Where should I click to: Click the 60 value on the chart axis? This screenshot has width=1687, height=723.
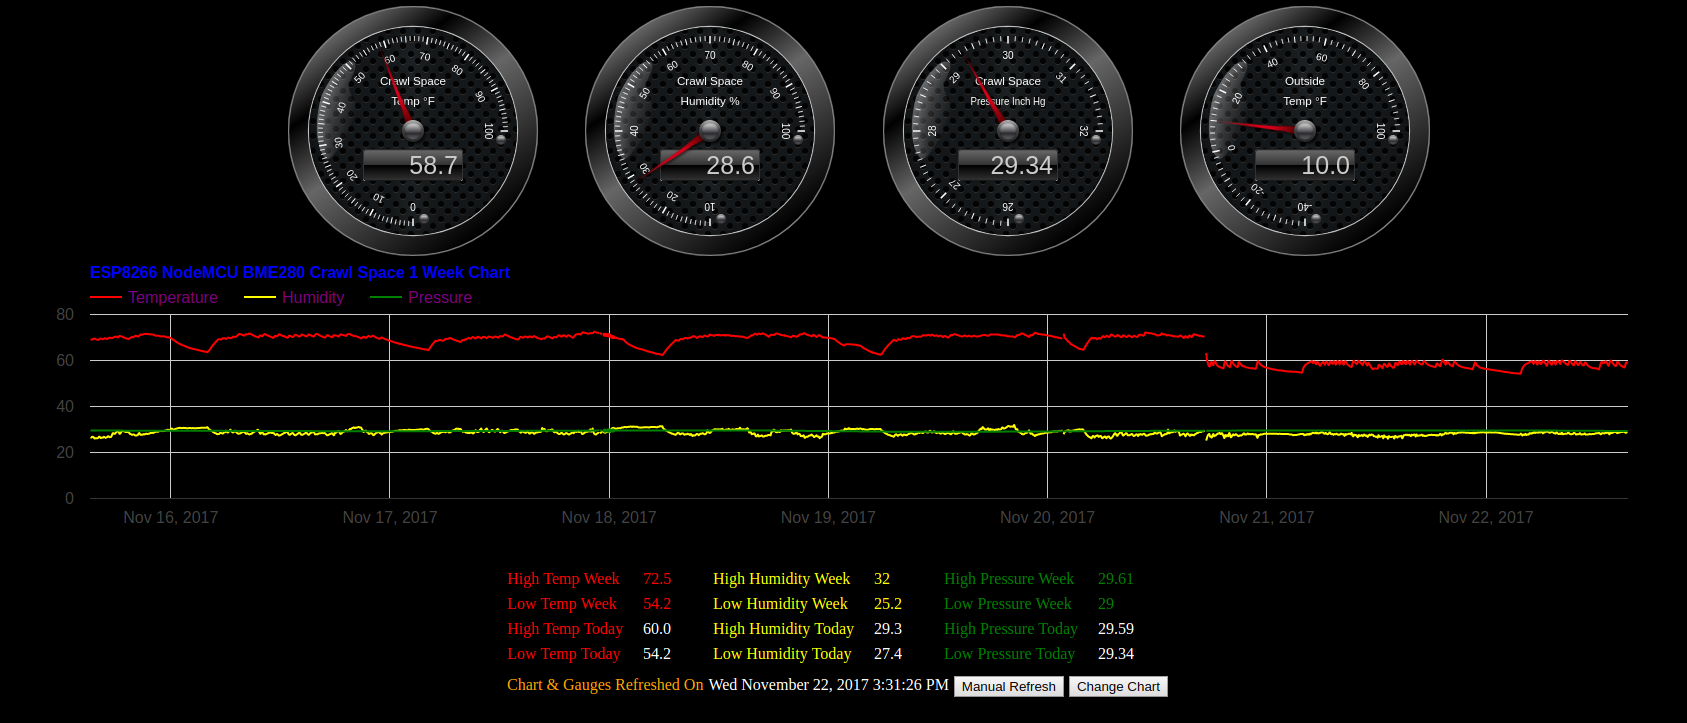[x=65, y=360]
